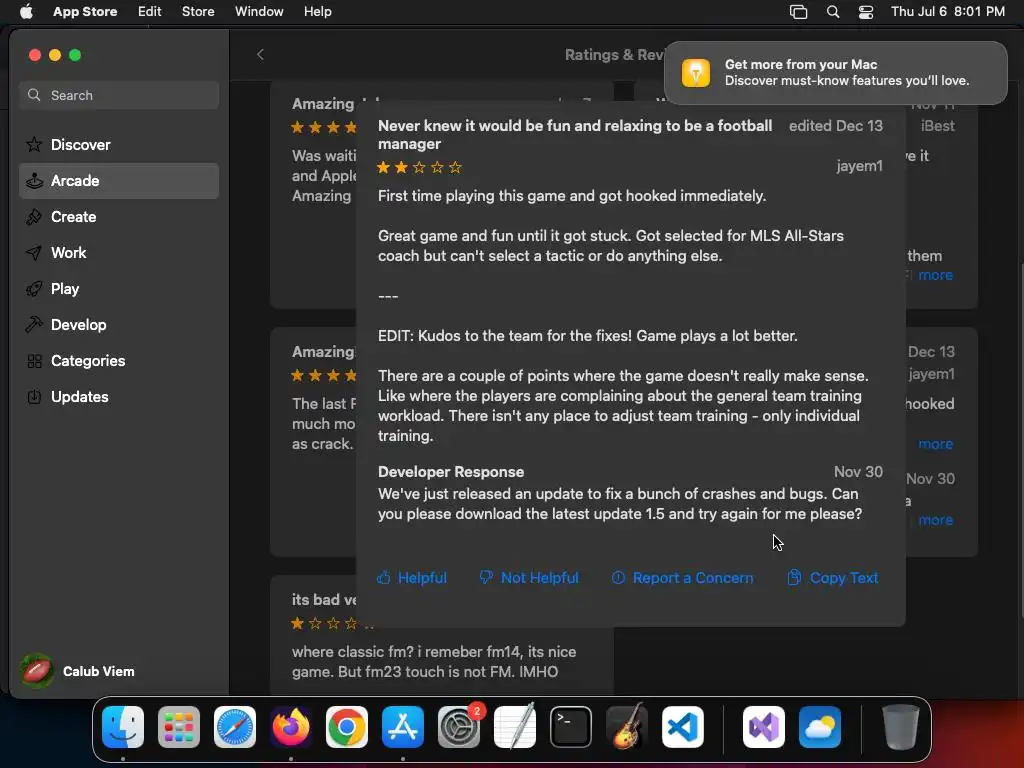Launch GarageBand from the Dock
Screen dimensions: 1024x768
point(627,727)
